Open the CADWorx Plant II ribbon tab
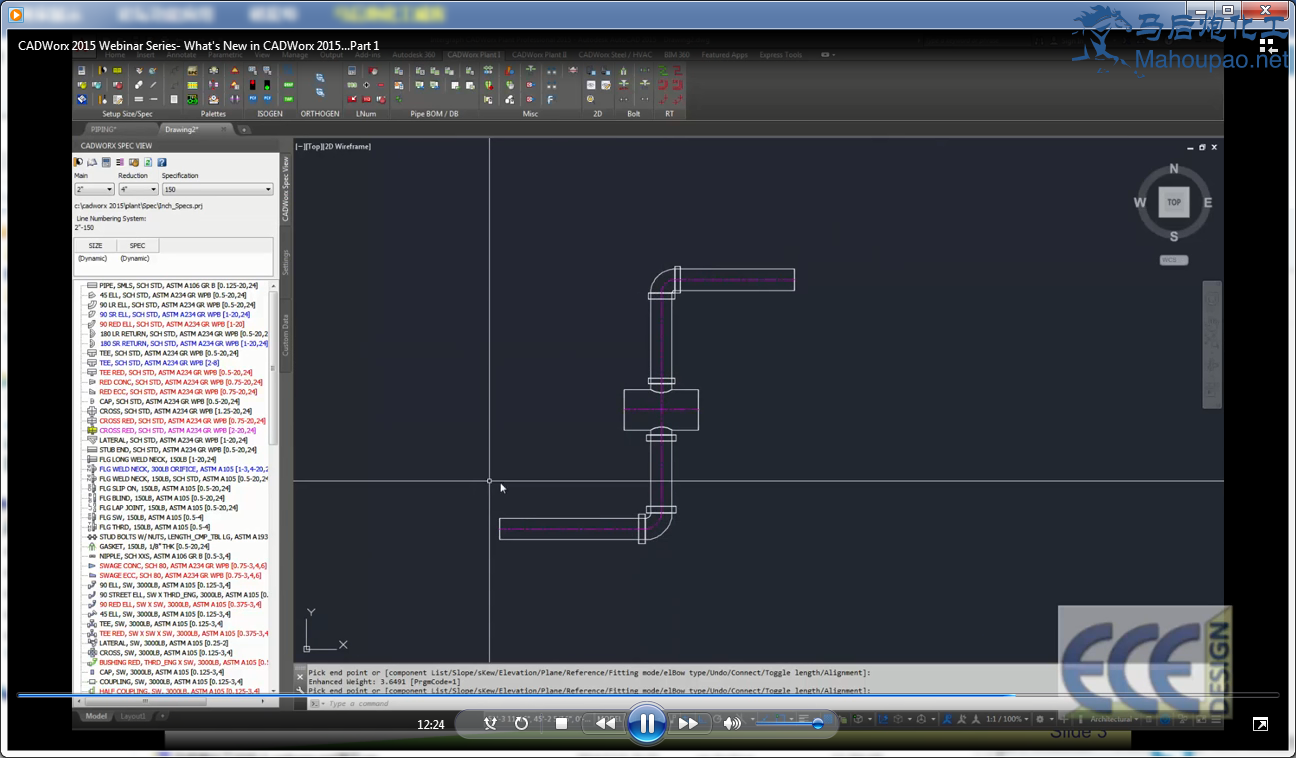The width and height of the screenshot is (1296, 758). (x=540, y=55)
